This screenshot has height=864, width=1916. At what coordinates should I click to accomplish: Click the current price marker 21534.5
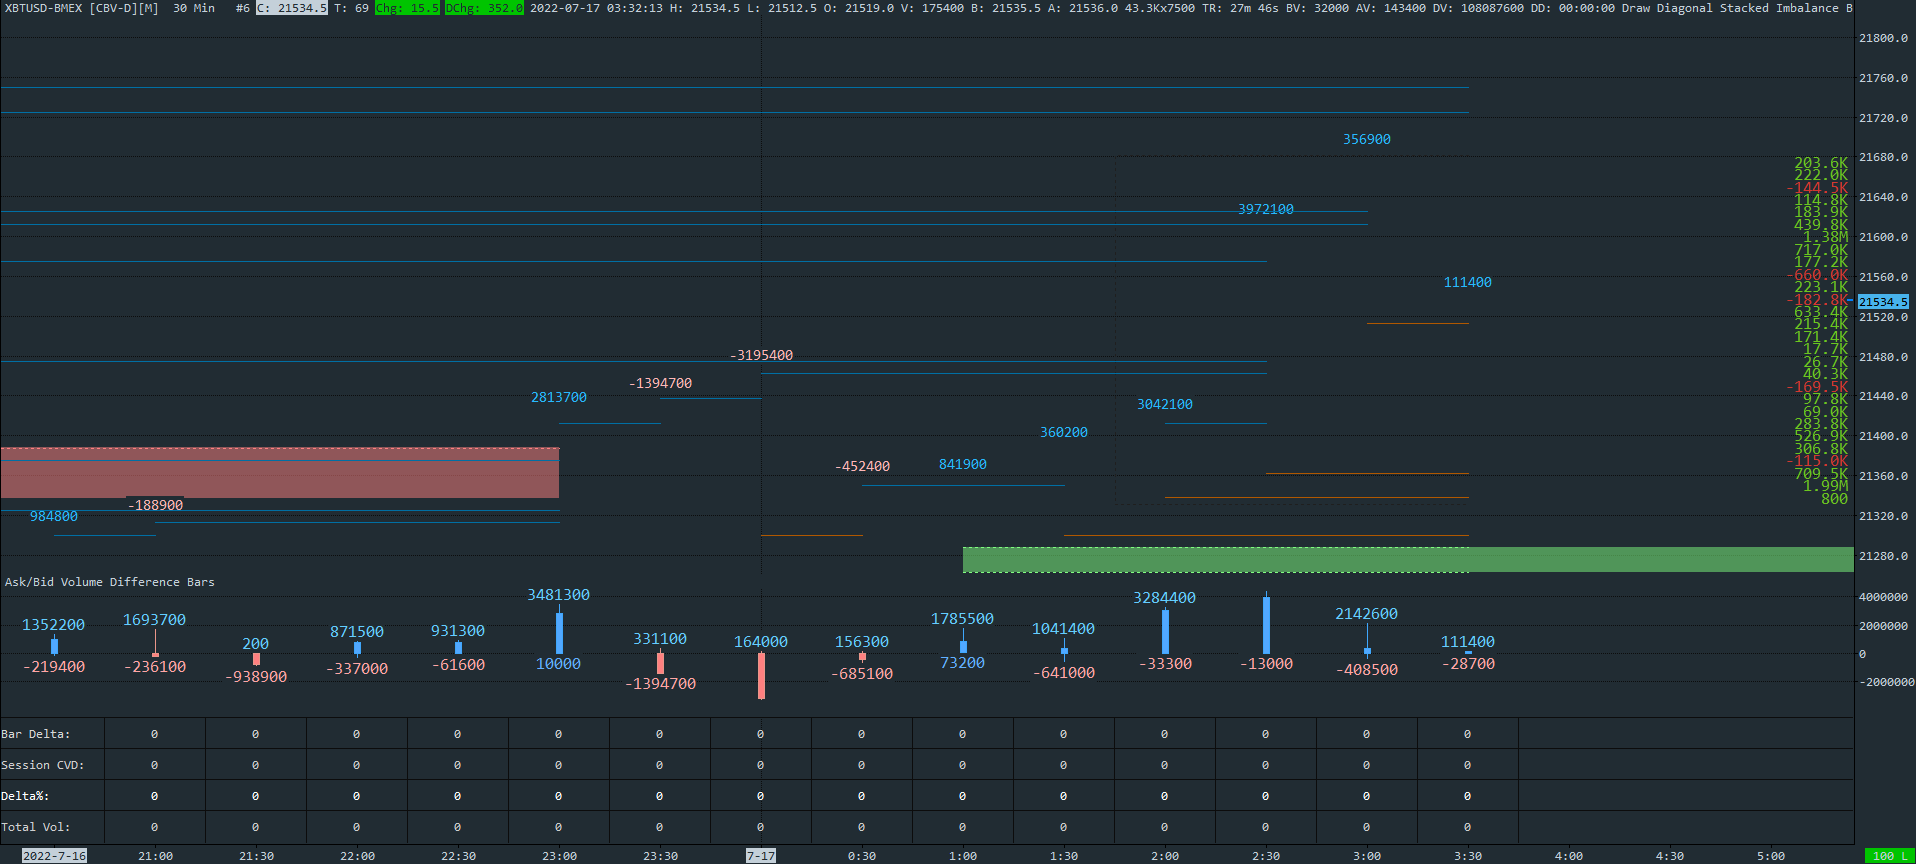tap(1883, 301)
